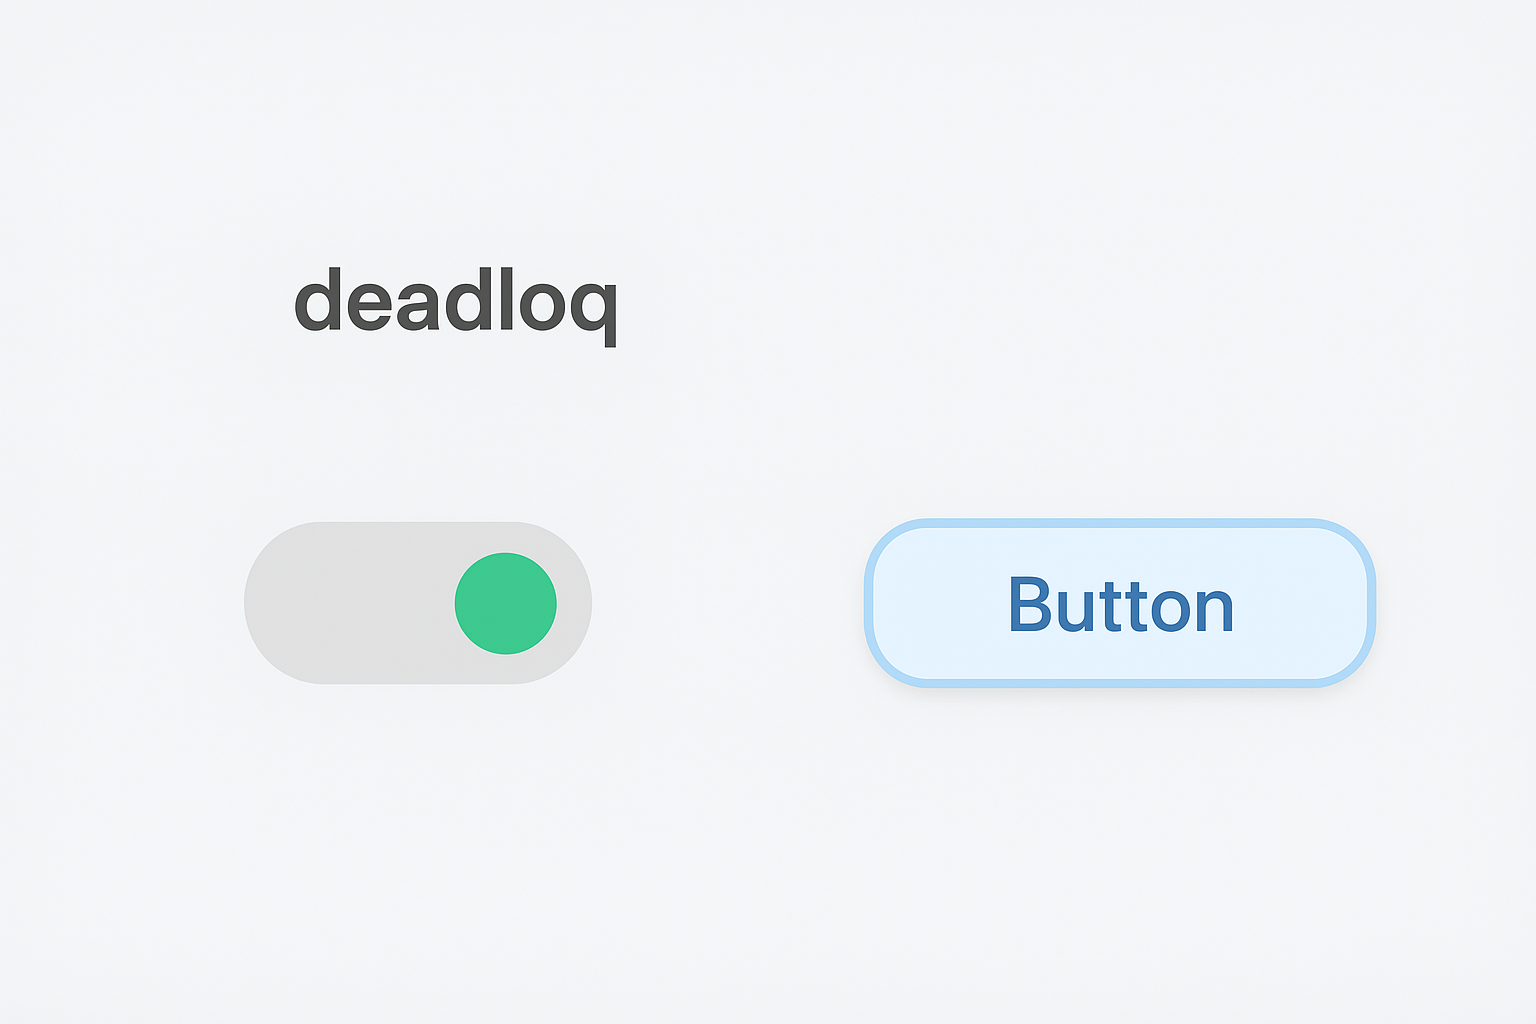Image resolution: width=1536 pixels, height=1024 pixels.
Task: Click the bold deadloq title
Action: (x=456, y=301)
